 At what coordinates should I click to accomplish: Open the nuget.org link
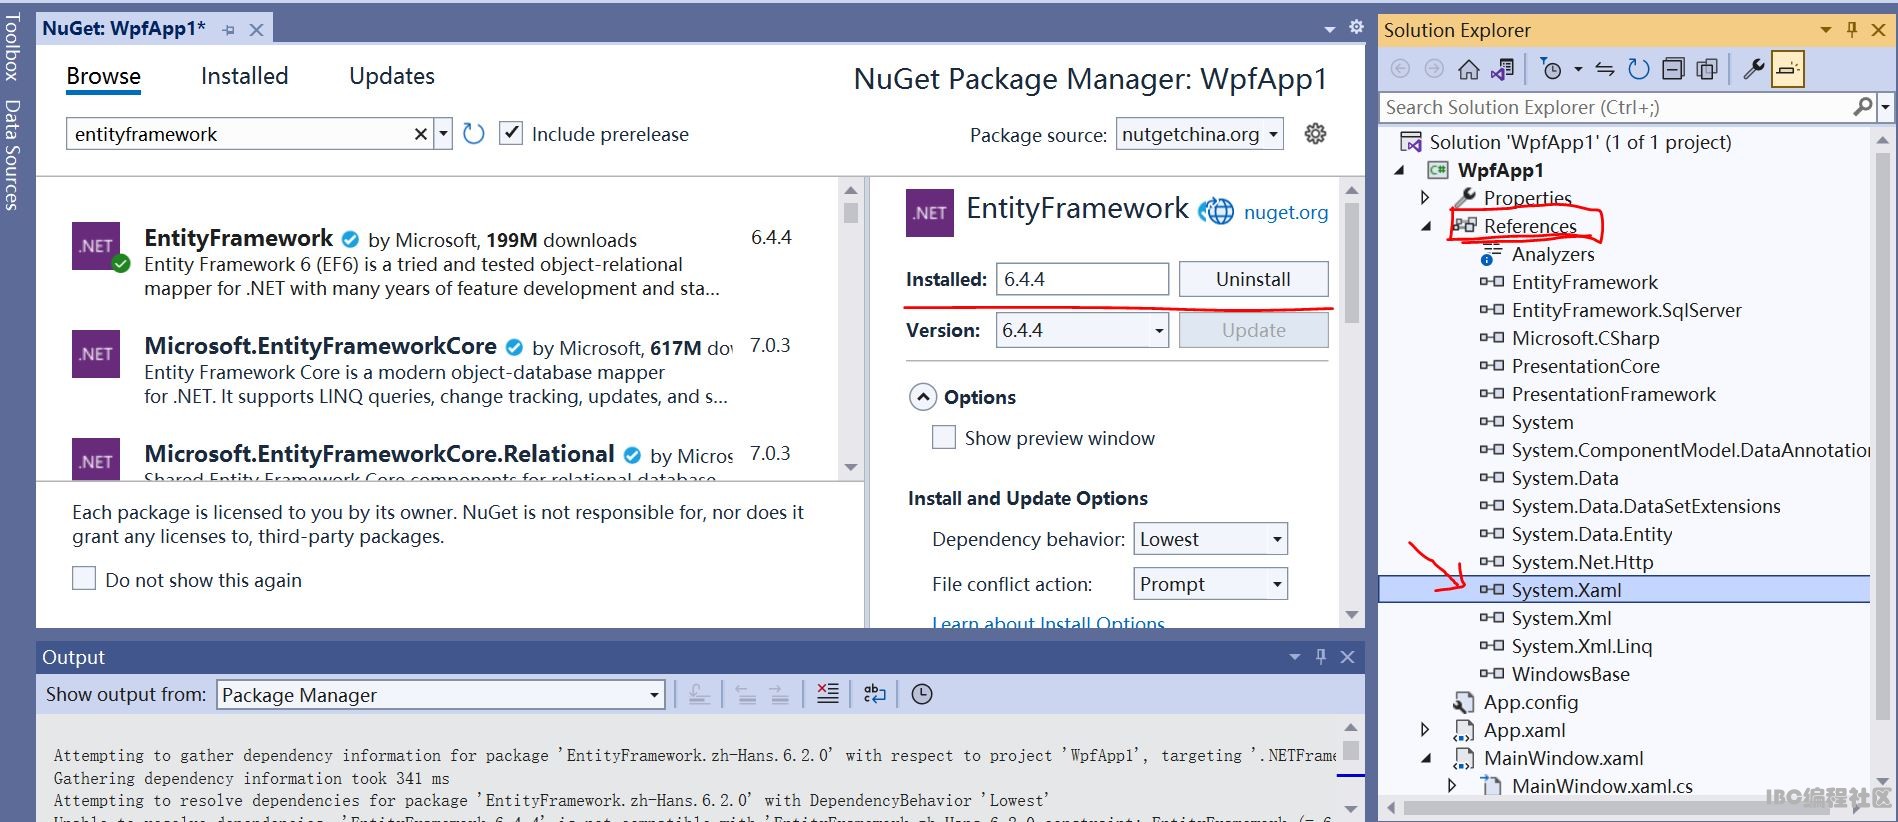(1286, 212)
